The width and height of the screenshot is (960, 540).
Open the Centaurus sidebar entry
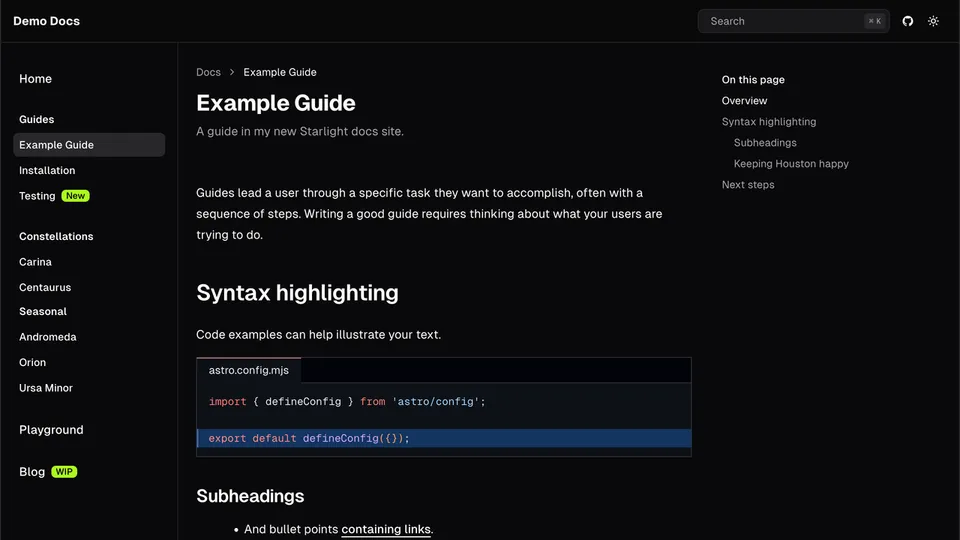[45, 288]
